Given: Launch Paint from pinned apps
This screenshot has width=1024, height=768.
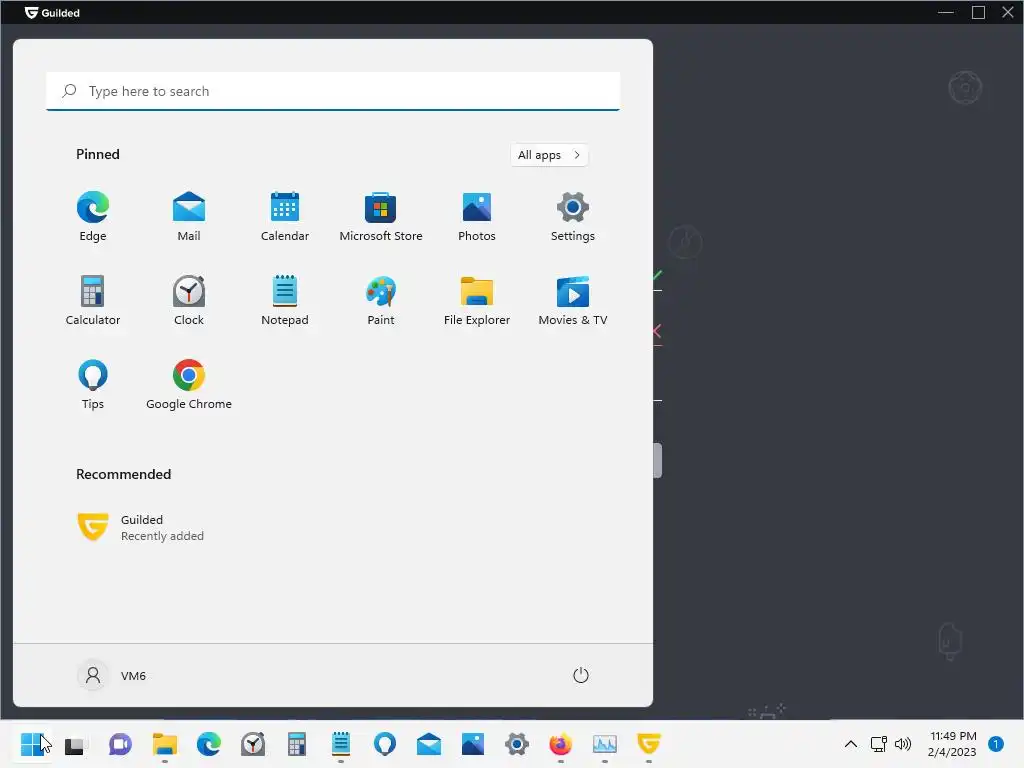Looking at the screenshot, I should coord(381,300).
